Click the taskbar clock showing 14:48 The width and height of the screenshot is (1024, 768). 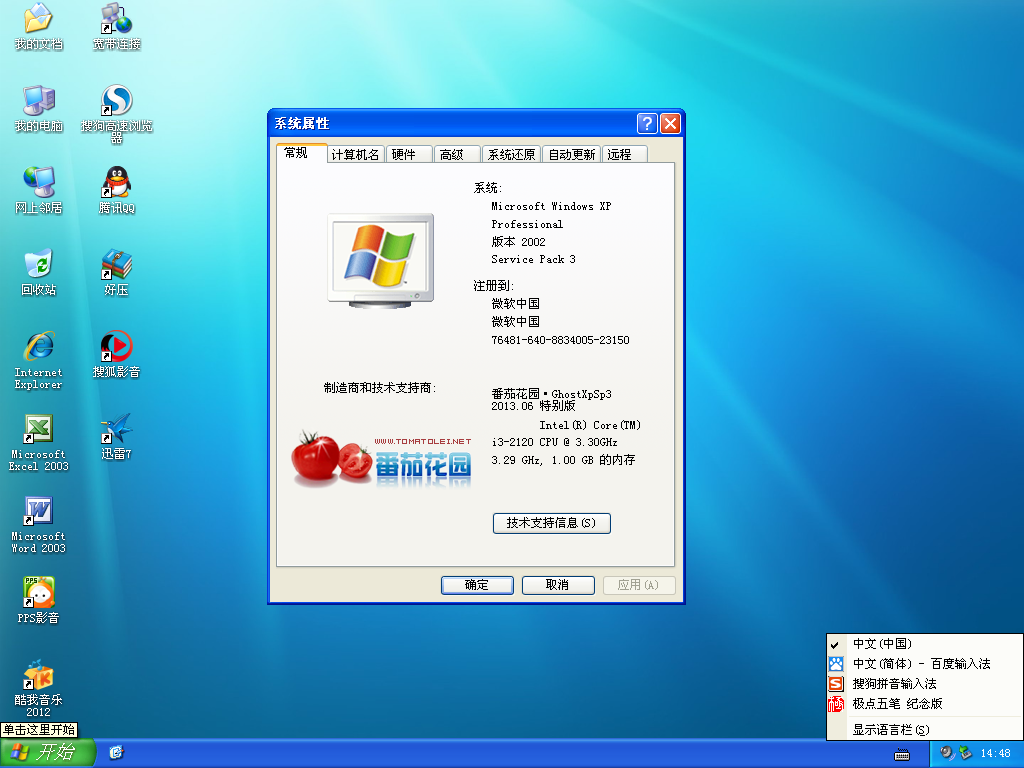pyautogui.click(x=995, y=754)
